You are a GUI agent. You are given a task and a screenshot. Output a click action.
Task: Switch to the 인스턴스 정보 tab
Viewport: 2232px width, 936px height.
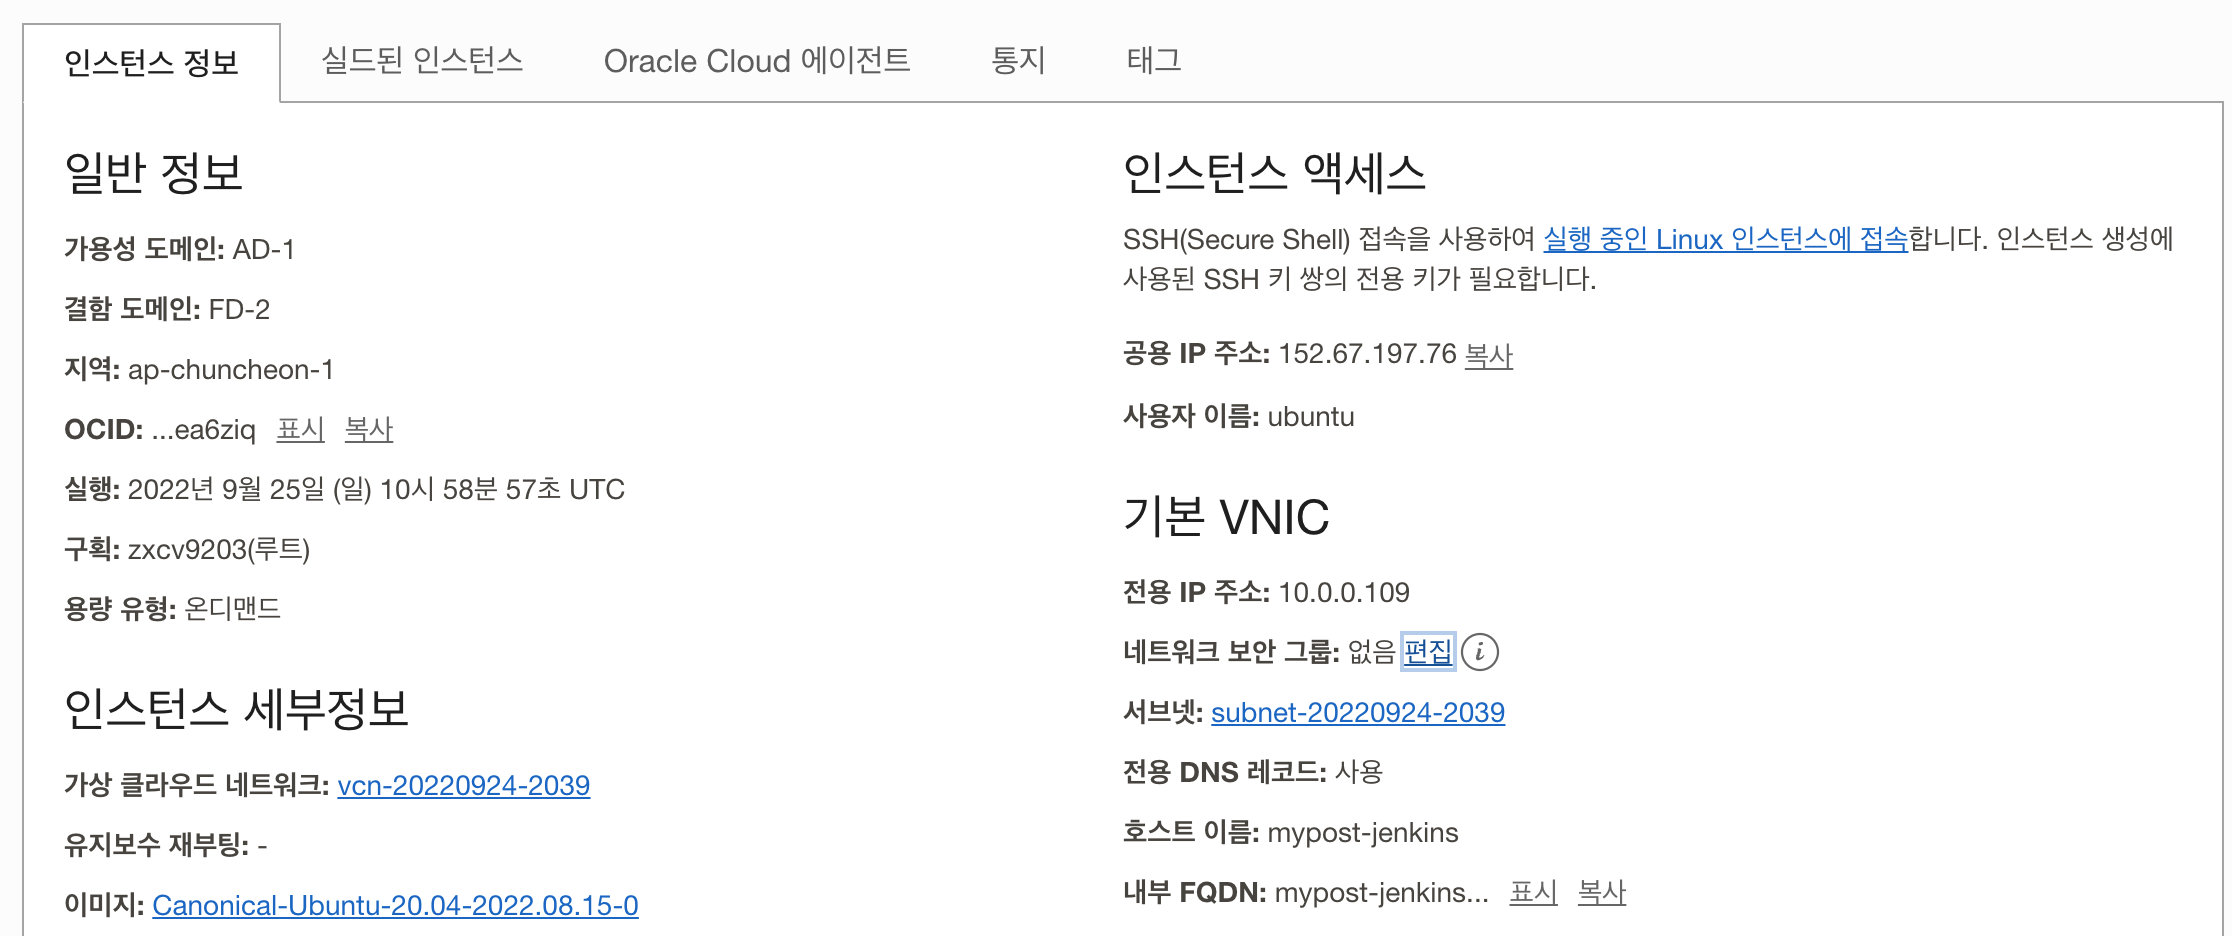pyautogui.click(x=151, y=63)
